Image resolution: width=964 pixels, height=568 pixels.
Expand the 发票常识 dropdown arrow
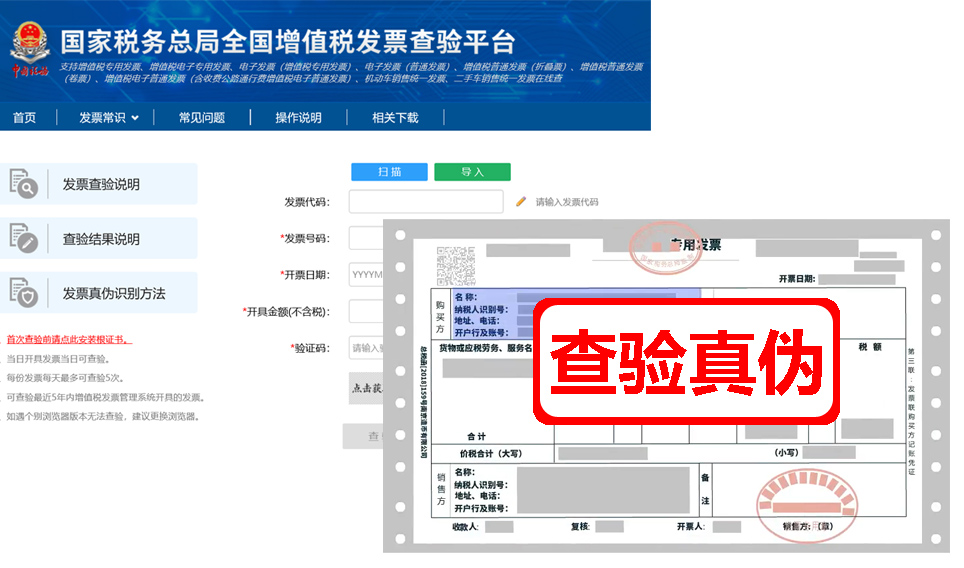pos(135,118)
